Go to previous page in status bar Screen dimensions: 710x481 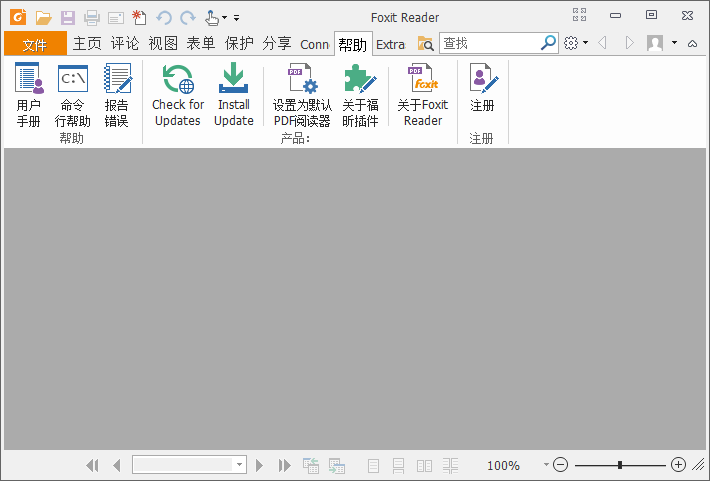117,465
